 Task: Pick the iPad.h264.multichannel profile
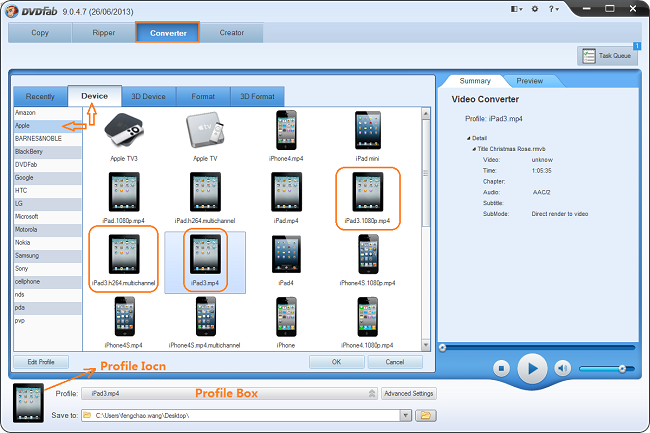point(205,192)
